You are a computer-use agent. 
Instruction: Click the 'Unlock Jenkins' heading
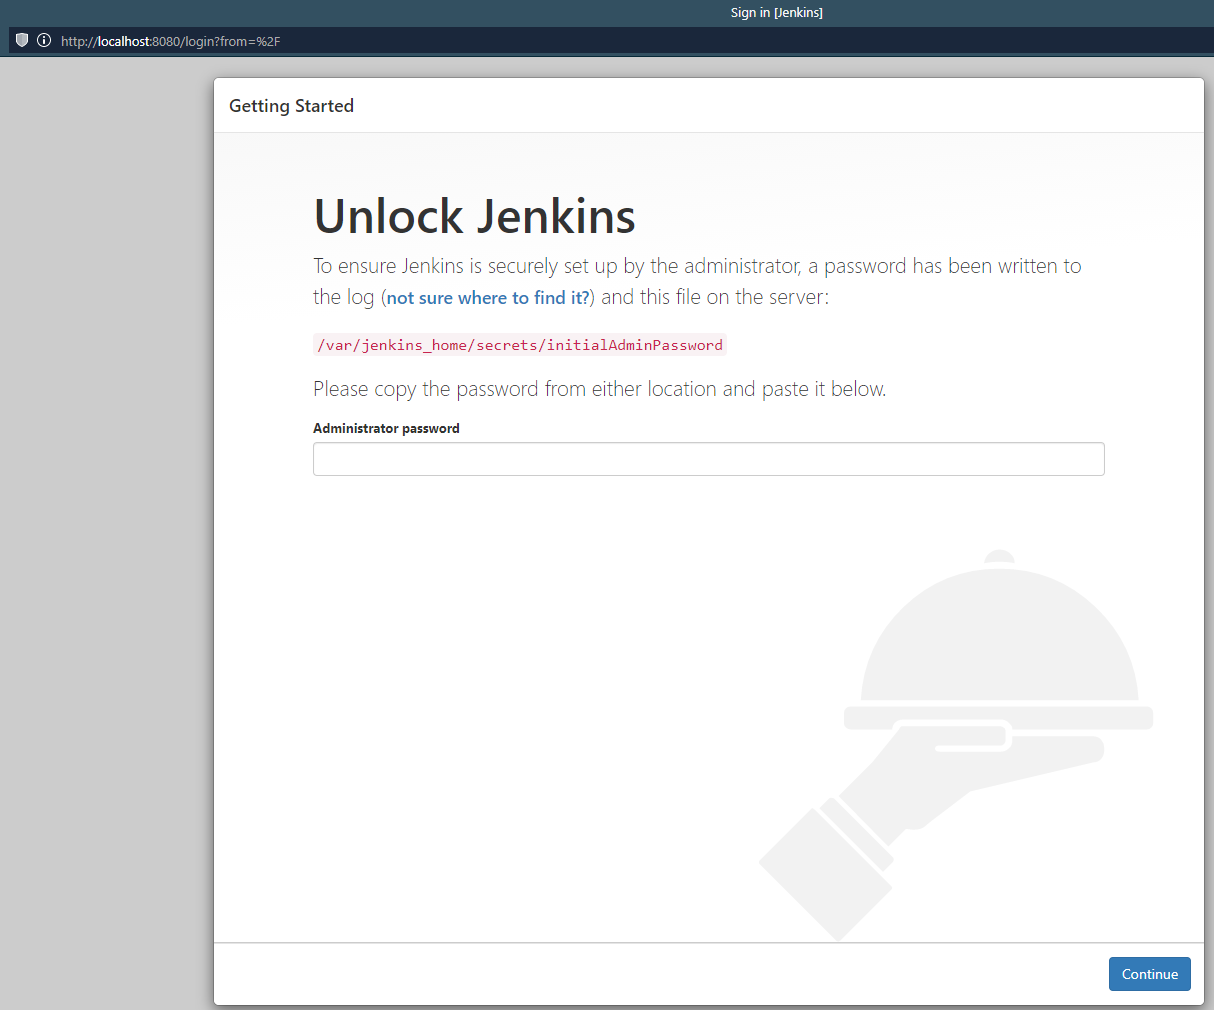[475, 216]
